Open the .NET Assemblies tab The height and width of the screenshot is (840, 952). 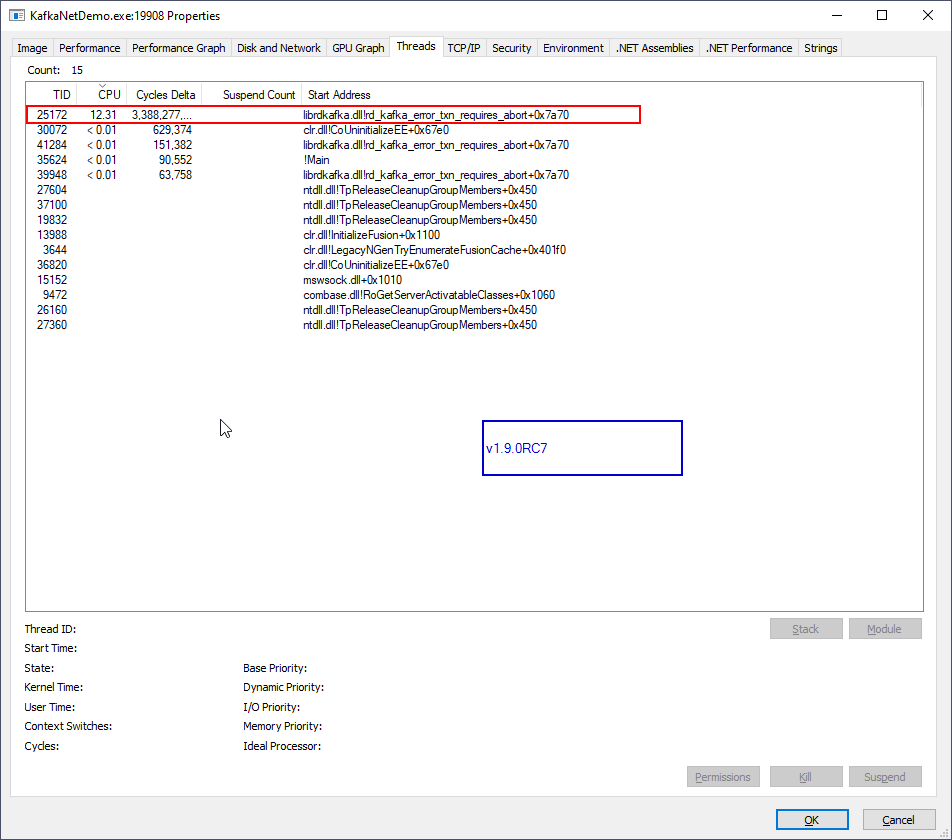click(655, 47)
